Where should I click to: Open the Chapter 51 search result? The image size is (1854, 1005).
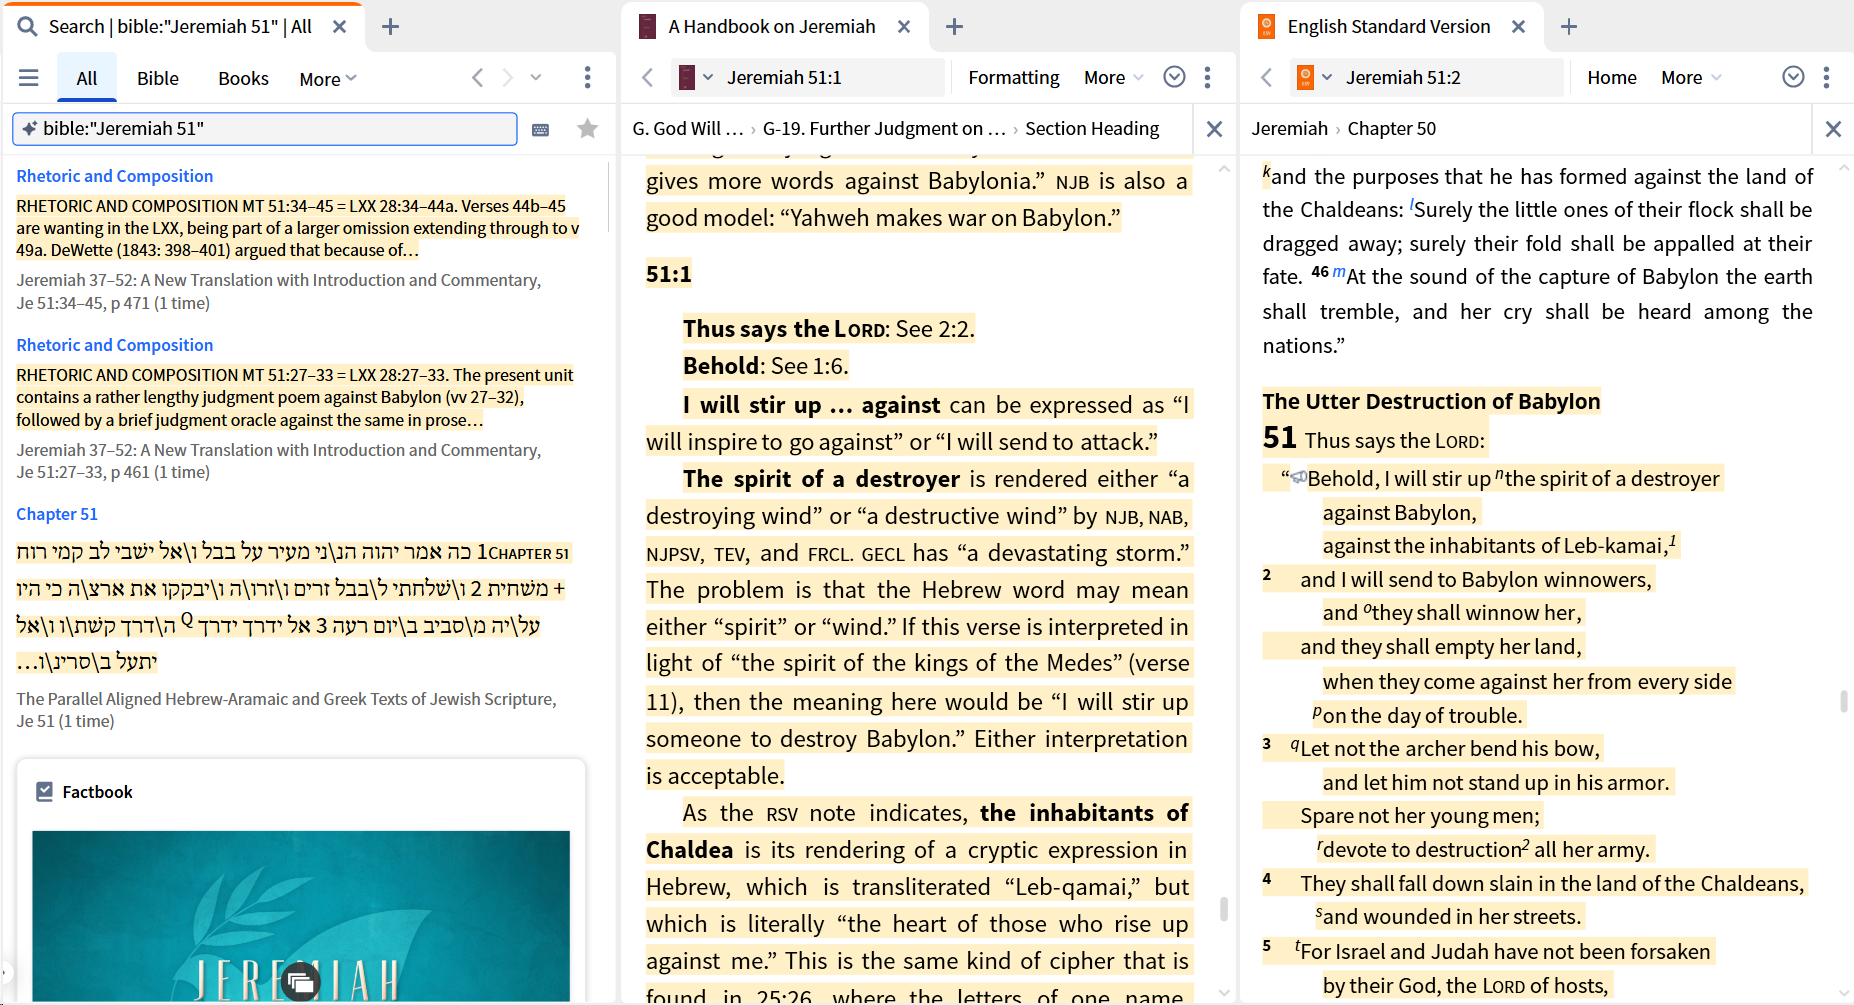point(57,514)
